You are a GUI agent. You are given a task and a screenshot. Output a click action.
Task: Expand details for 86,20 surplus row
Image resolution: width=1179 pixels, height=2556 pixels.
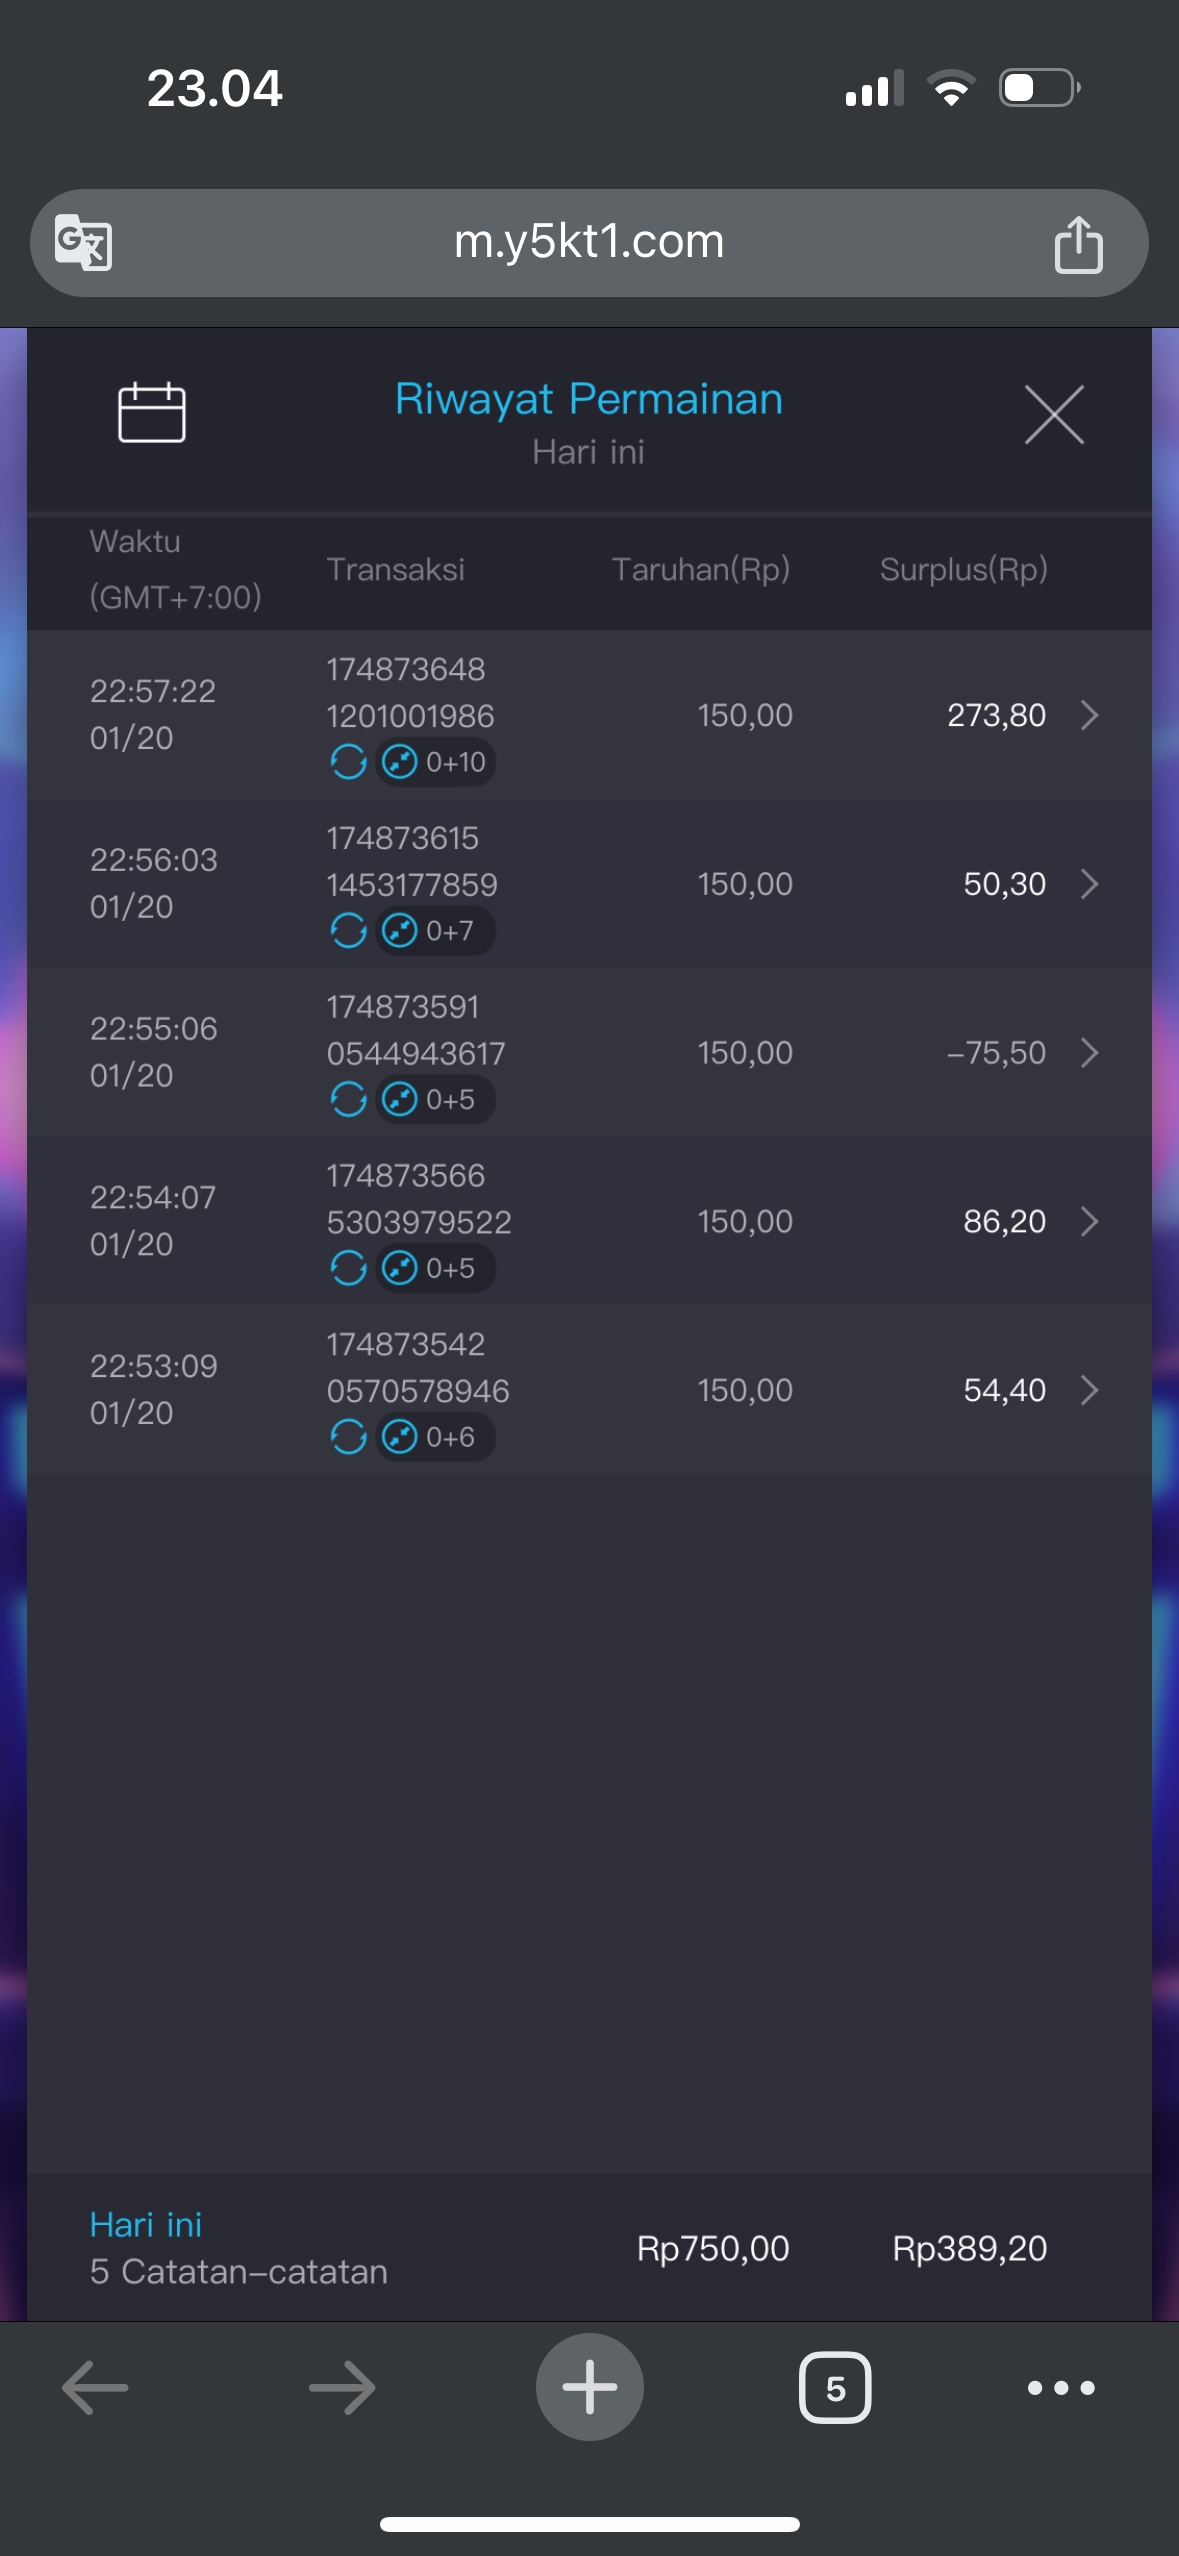coord(1089,1221)
